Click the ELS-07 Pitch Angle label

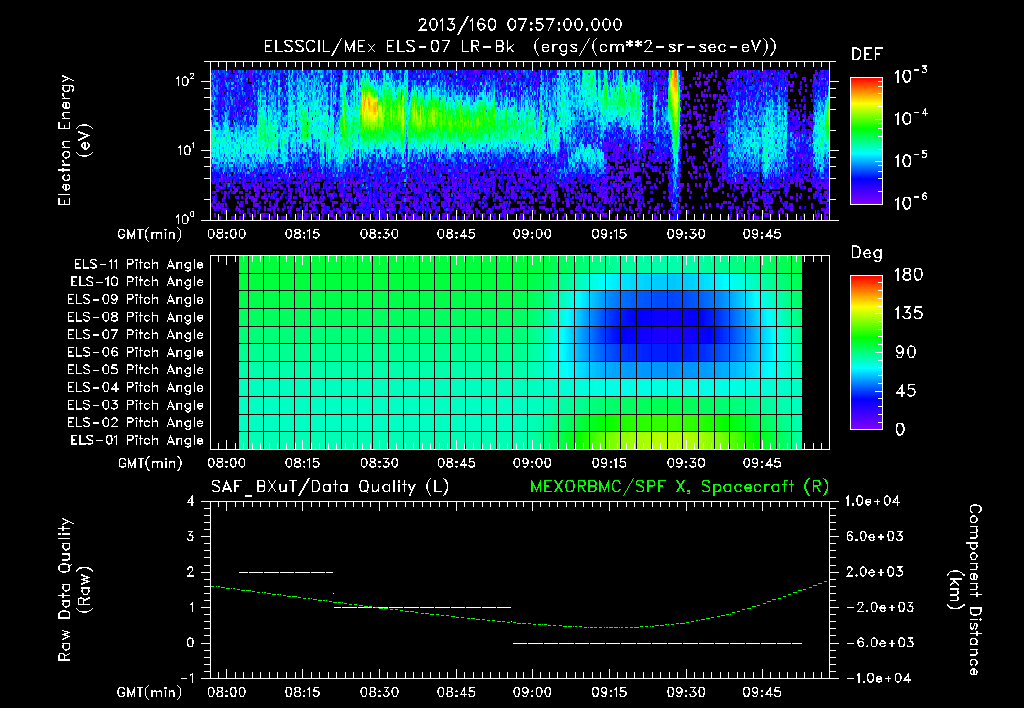pos(135,334)
